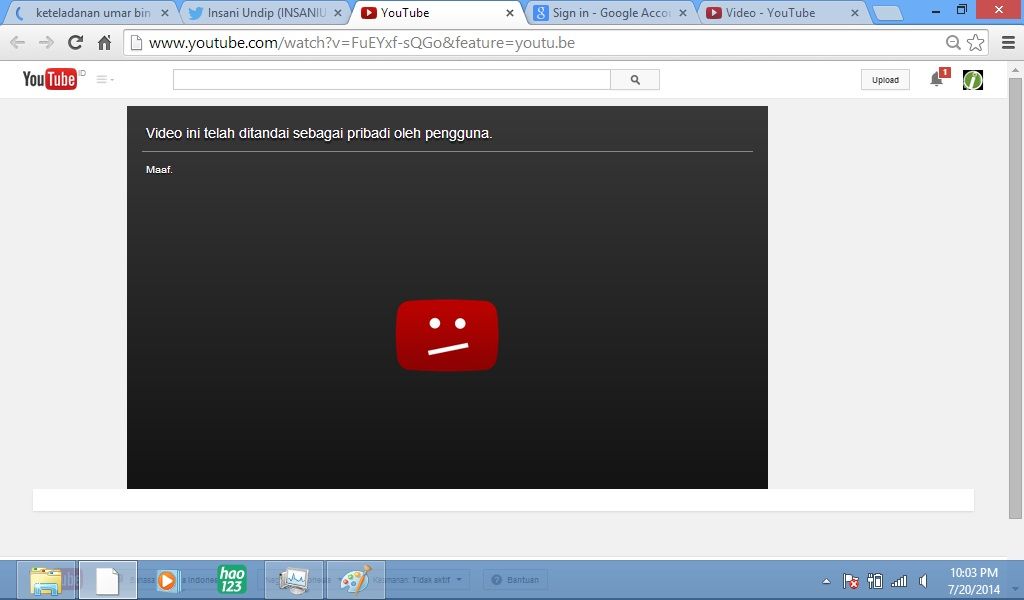Click the Upload button
This screenshot has height=600, width=1024.
pyautogui.click(x=885, y=80)
